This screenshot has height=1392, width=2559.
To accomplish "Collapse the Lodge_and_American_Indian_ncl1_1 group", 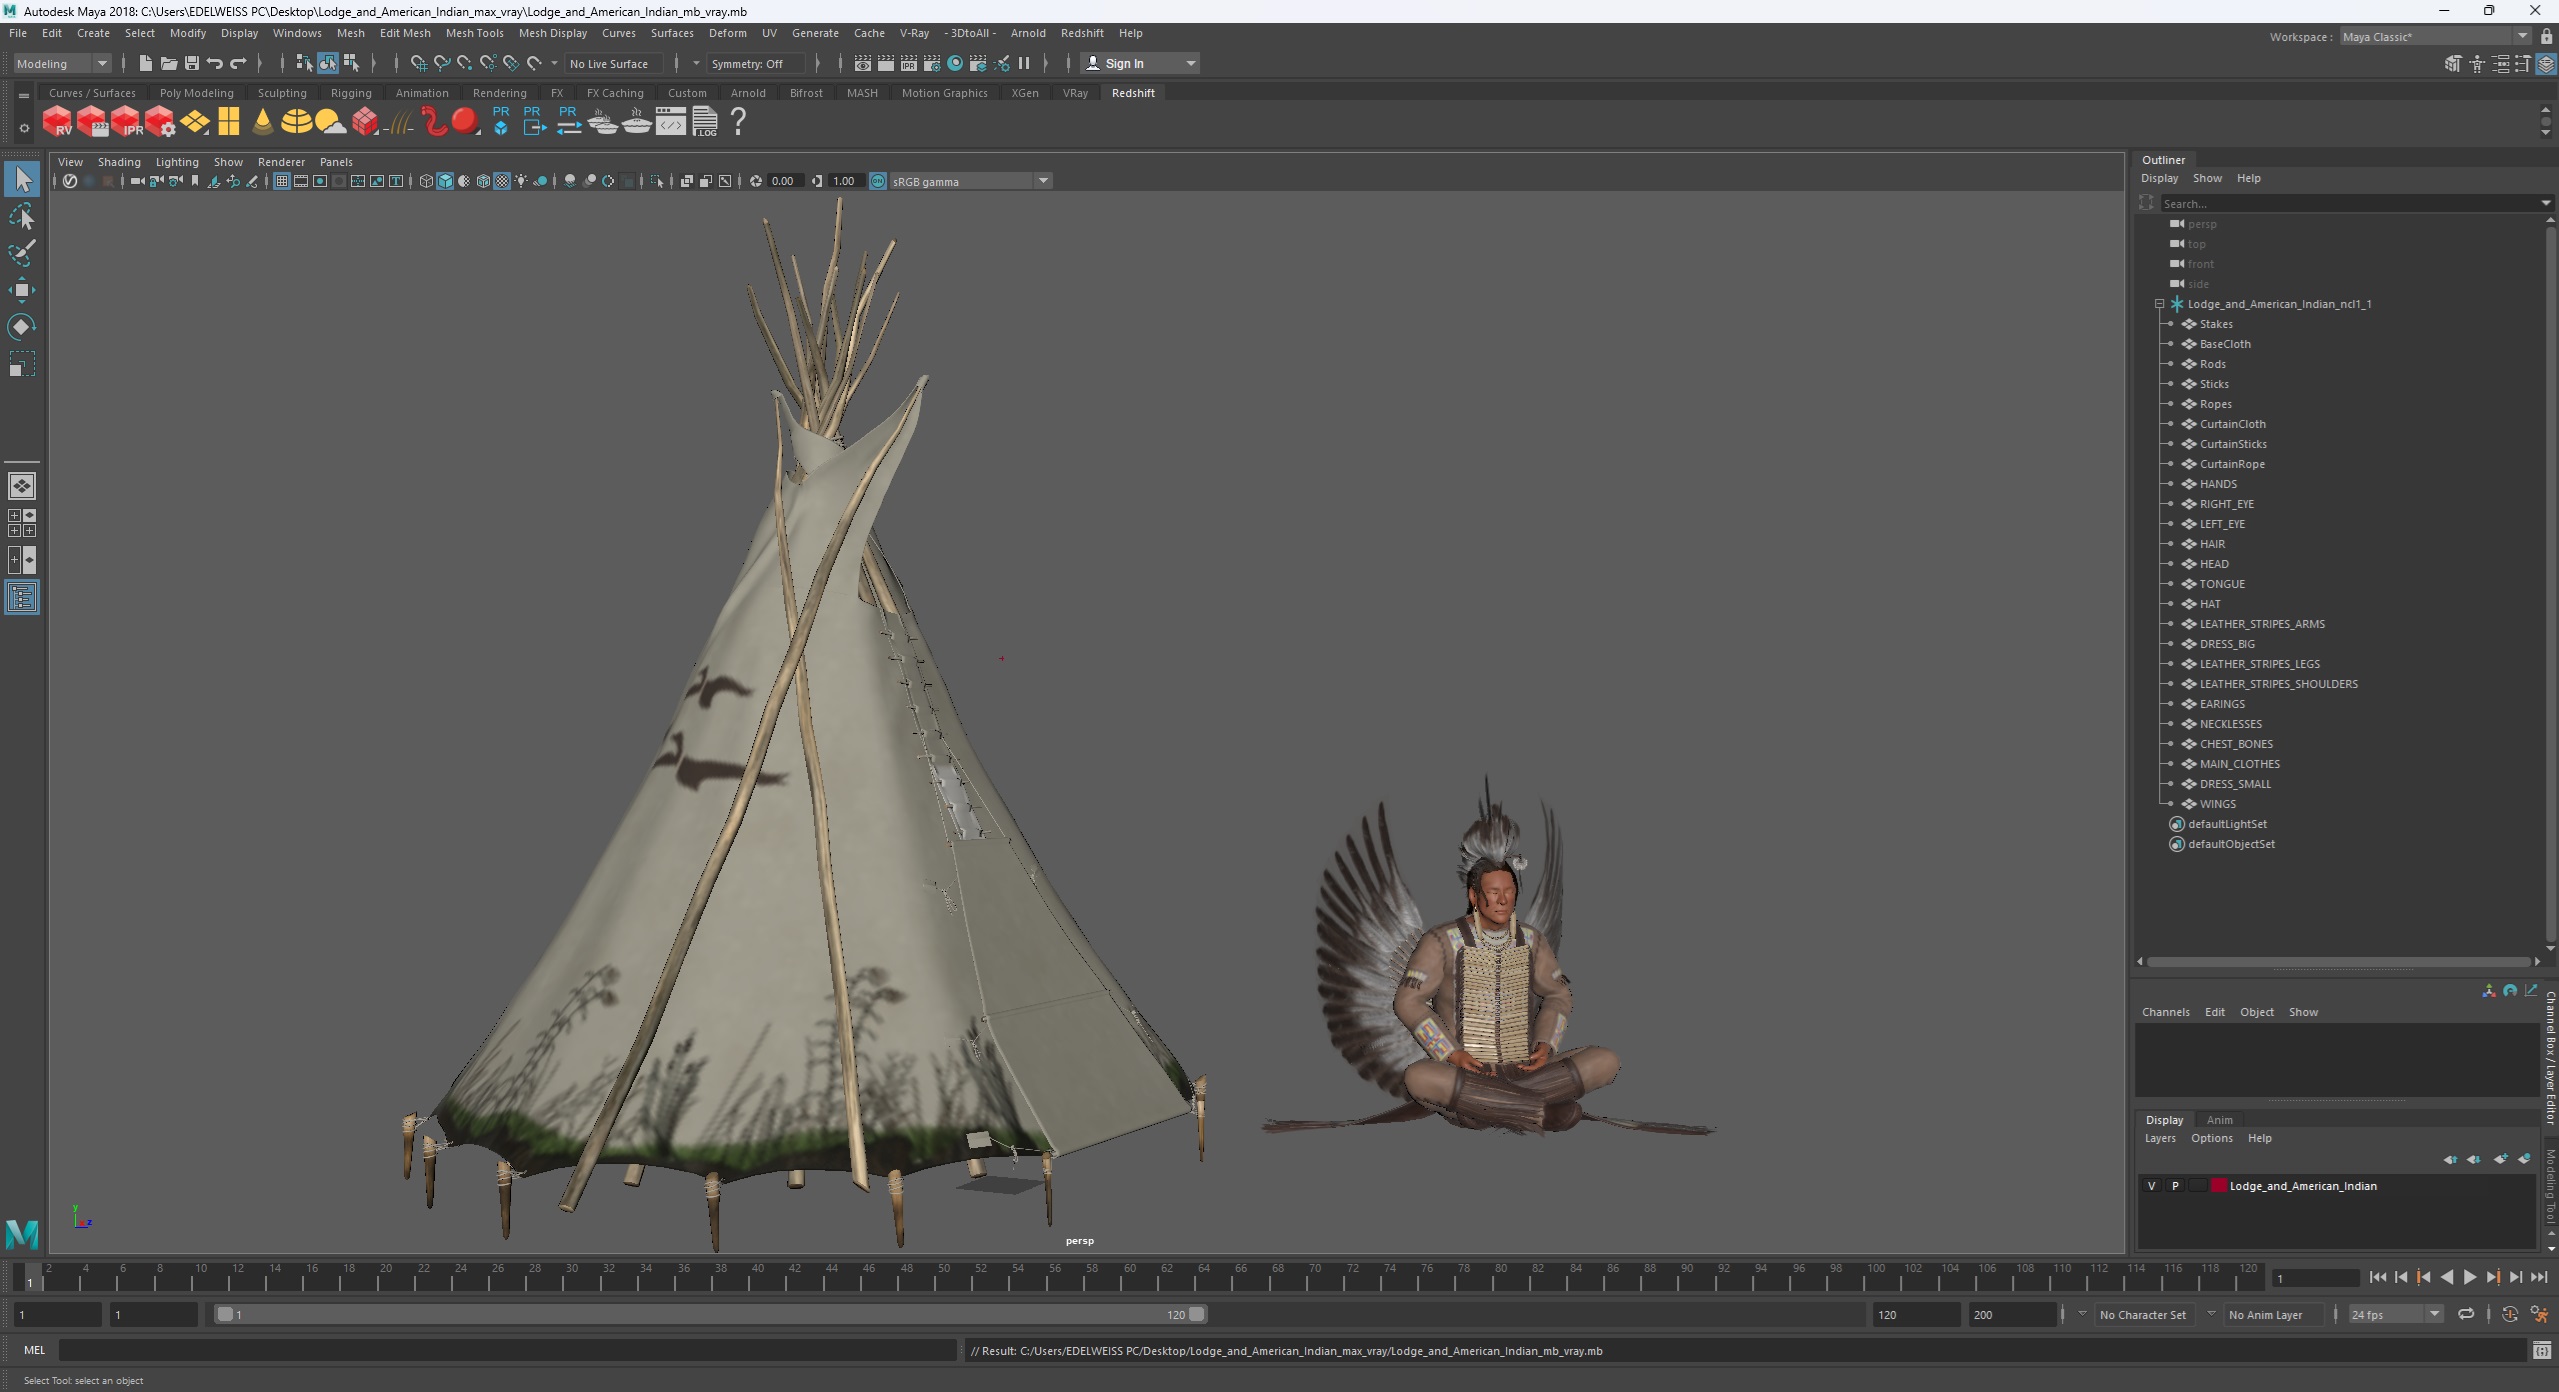I will [x=2159, y=304].
